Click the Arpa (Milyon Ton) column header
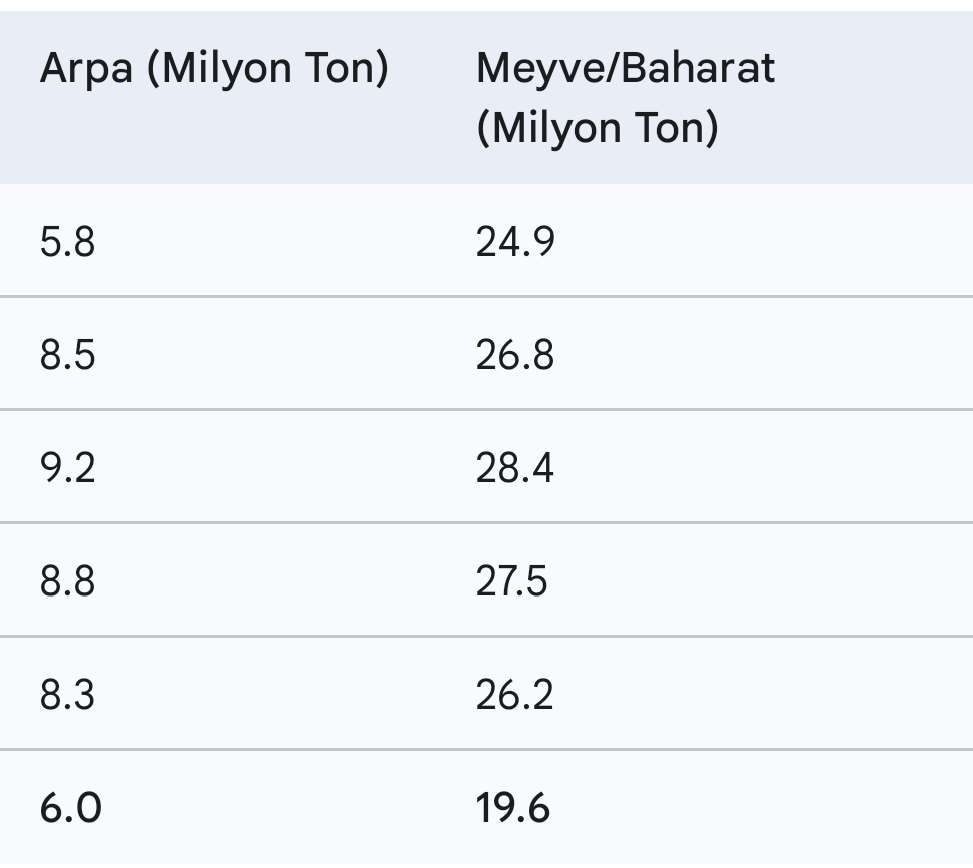 pos(214,70)
